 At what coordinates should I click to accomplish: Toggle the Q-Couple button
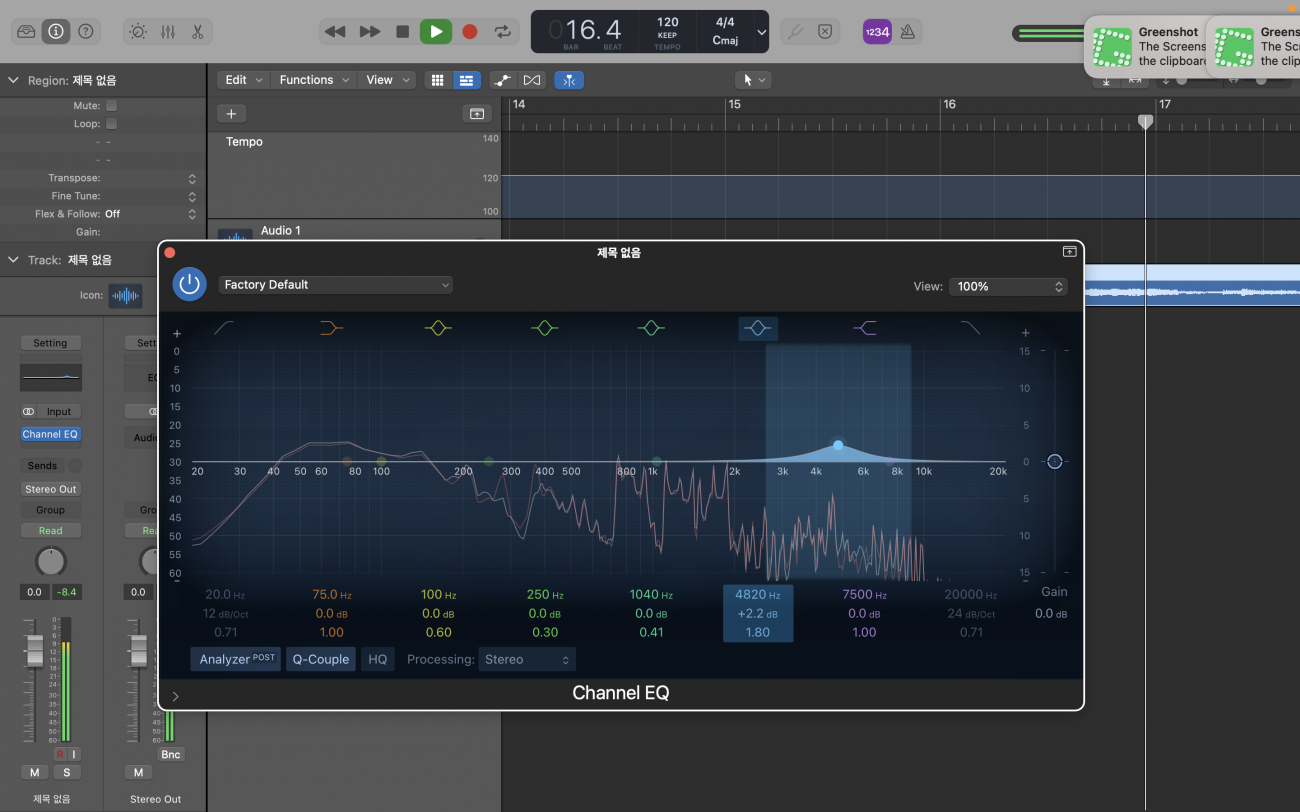321,659
